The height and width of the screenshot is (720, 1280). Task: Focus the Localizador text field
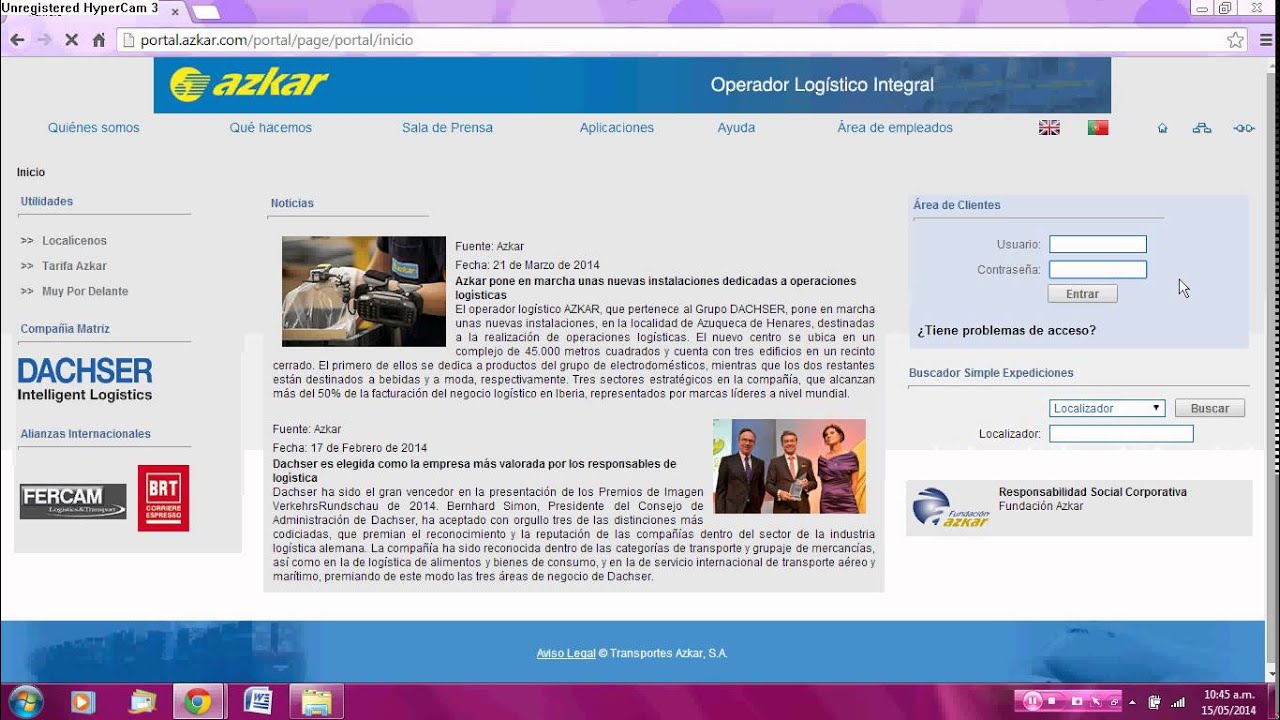click(x=1121, y=434)
